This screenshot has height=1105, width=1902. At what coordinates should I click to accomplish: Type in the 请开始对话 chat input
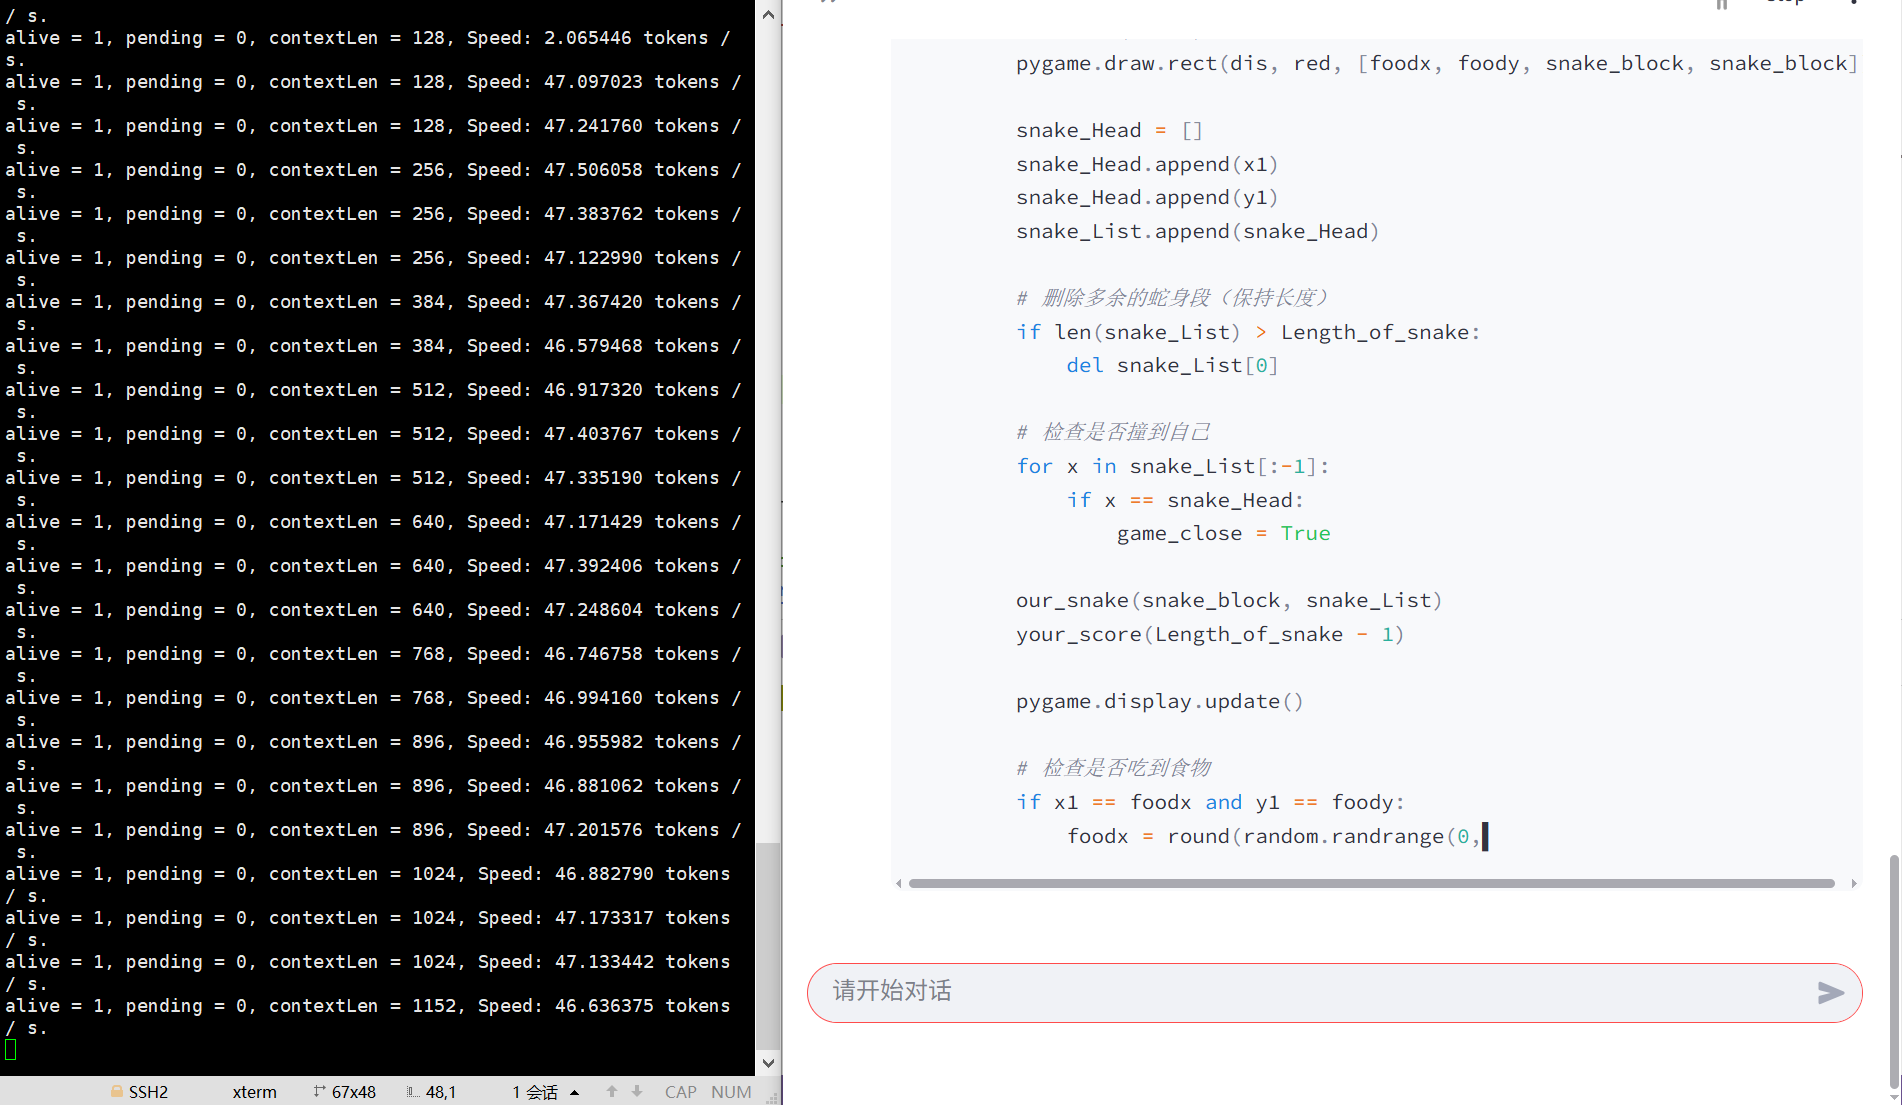(x=1300, y=992)
